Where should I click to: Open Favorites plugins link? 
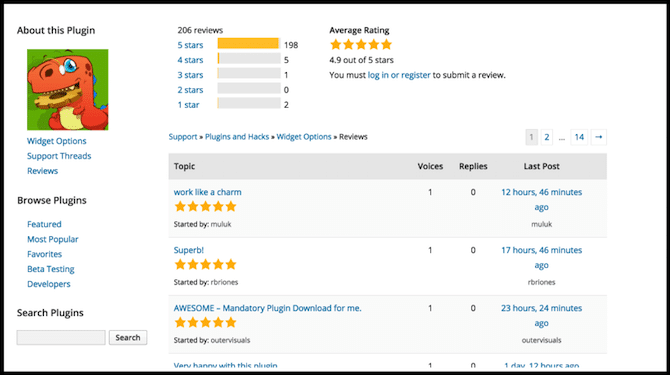[x=44, y=254]
